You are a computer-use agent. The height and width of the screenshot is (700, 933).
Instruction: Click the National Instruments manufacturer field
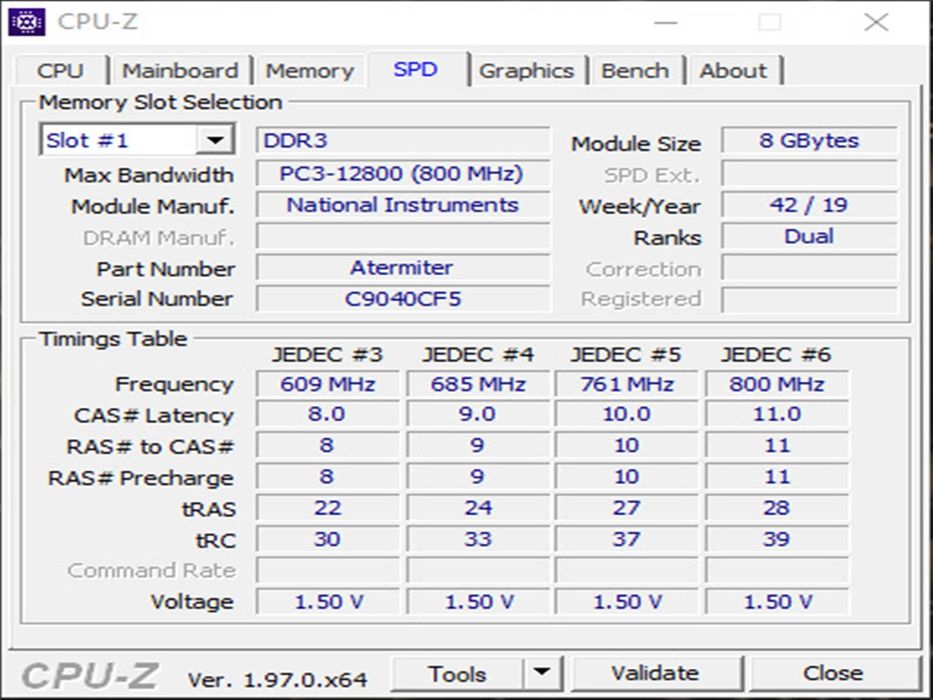[403, 205]
